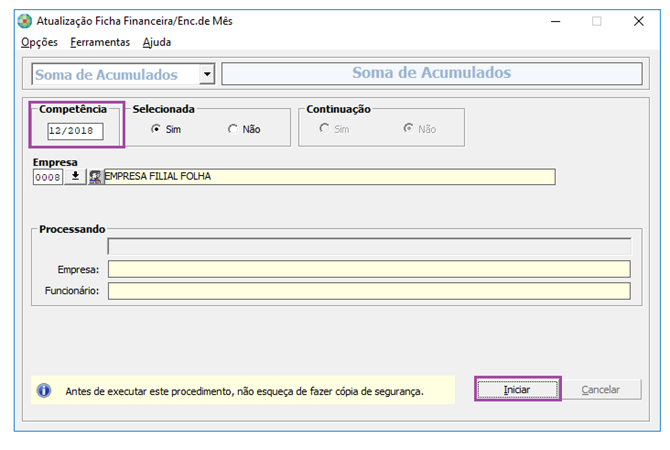
Task: Click the application globe icon in title bar
Action: tap(25, 21)
